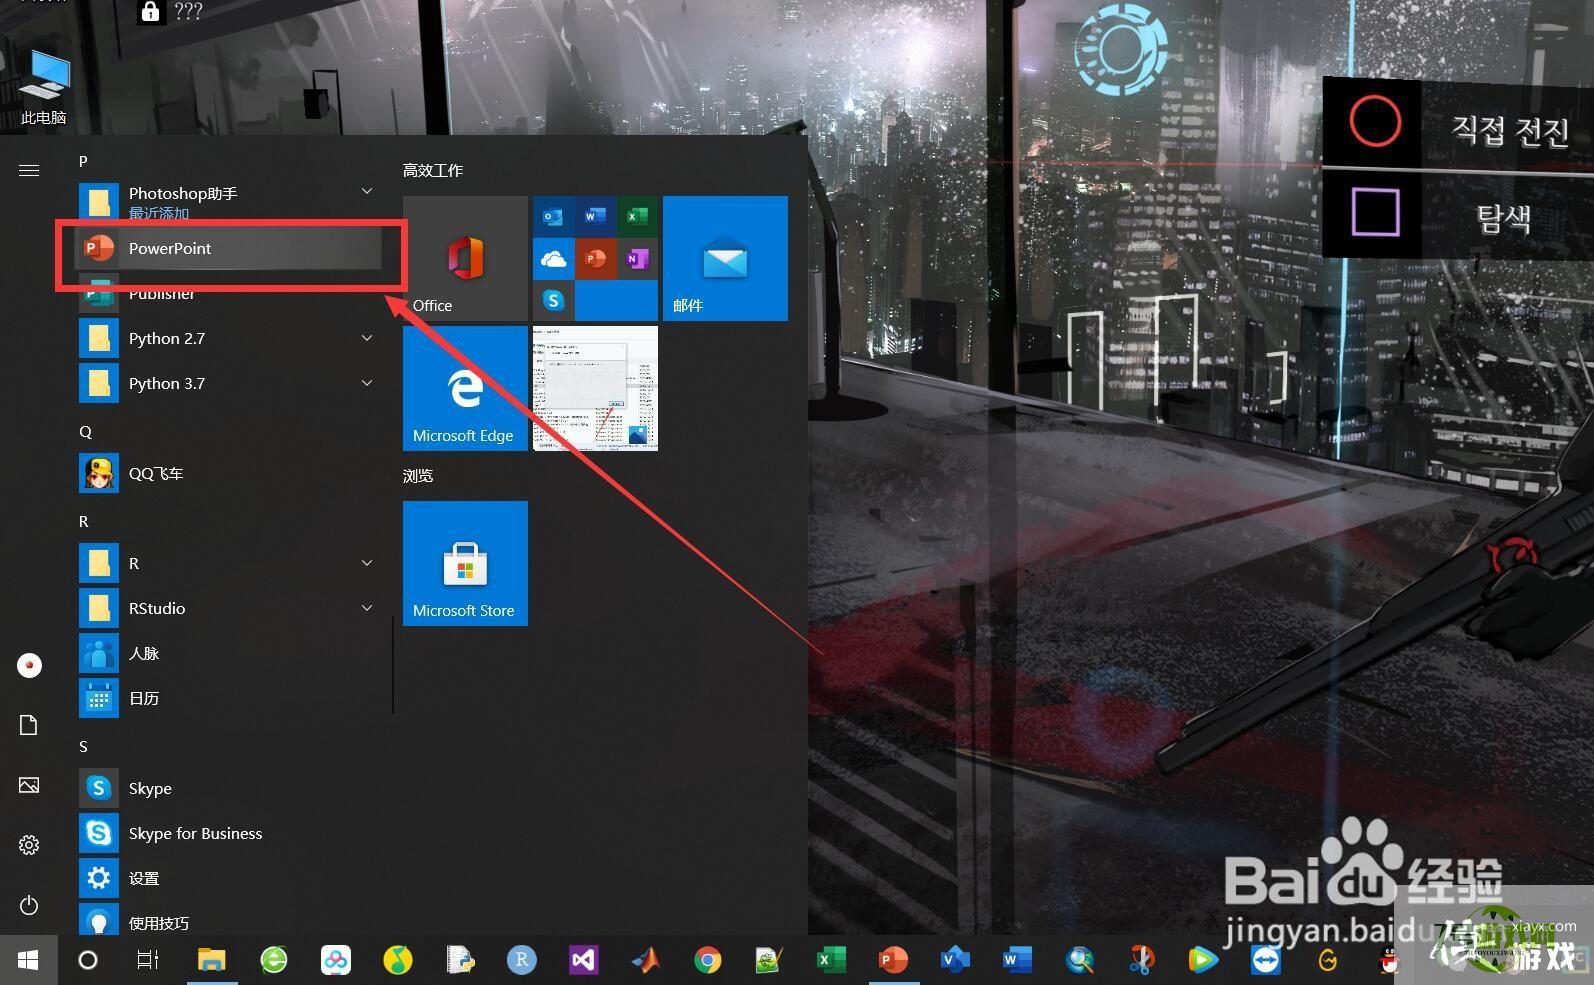The height and width of the screenshot is (985, 1594).
Task: Open the Python 3.7 folder item
Action: (x=229, y=383)
